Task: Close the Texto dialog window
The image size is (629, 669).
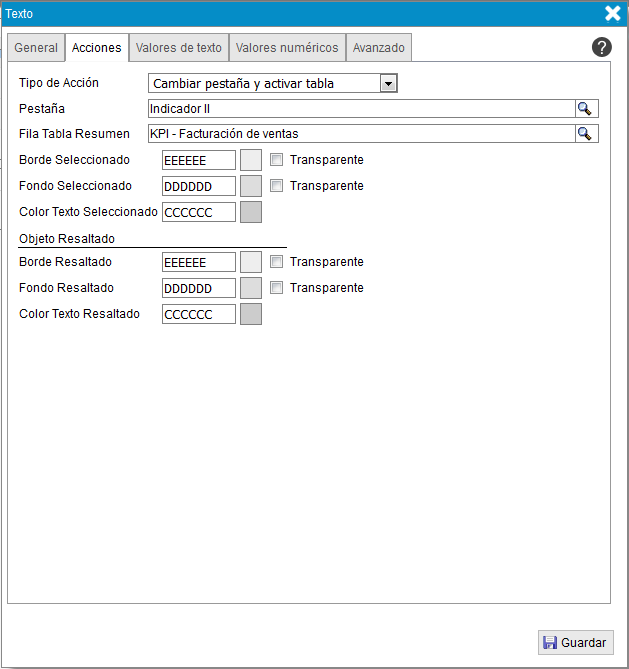Action: [613, 13]
